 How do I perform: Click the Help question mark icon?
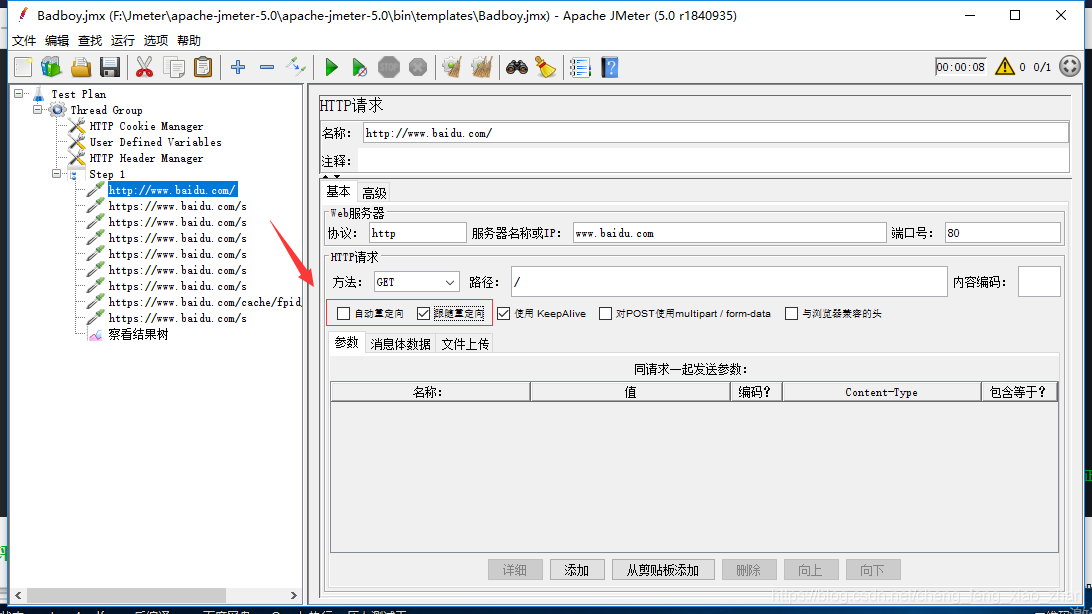click(x=609, y=68)
